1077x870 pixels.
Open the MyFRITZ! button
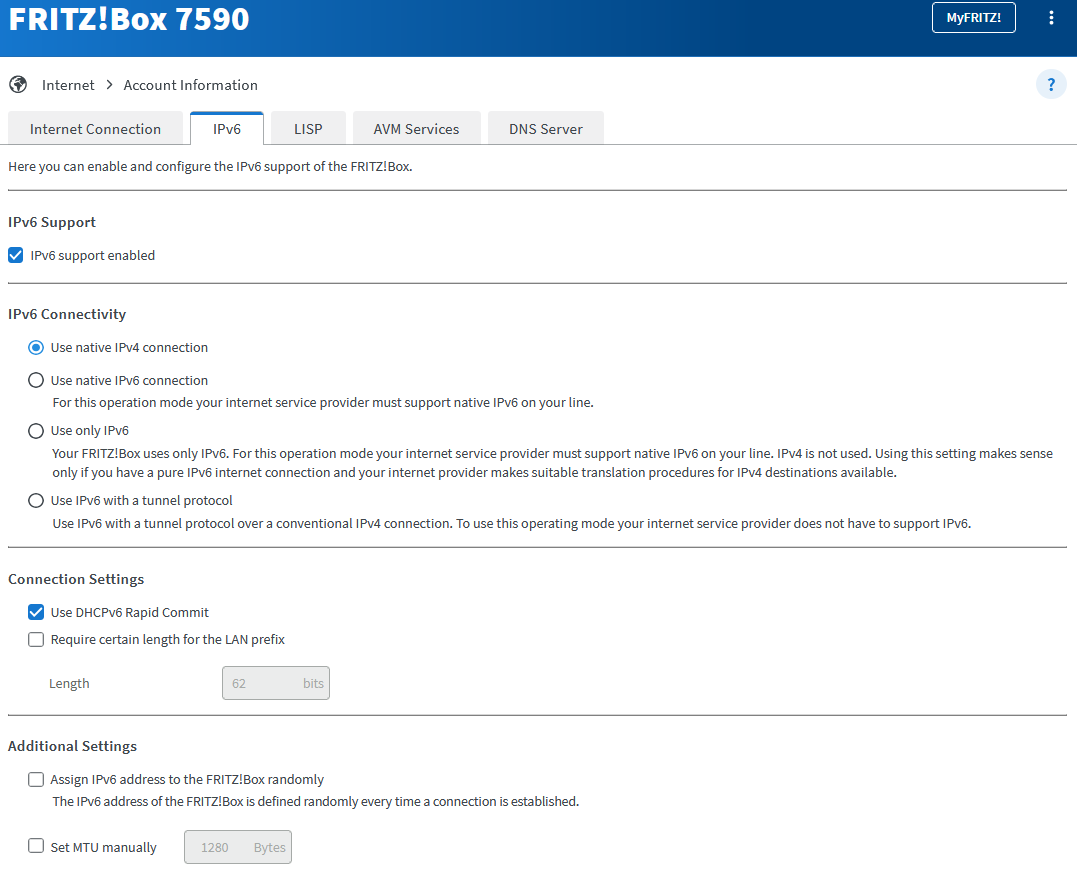pyautogui.click(x=973, y=18)
